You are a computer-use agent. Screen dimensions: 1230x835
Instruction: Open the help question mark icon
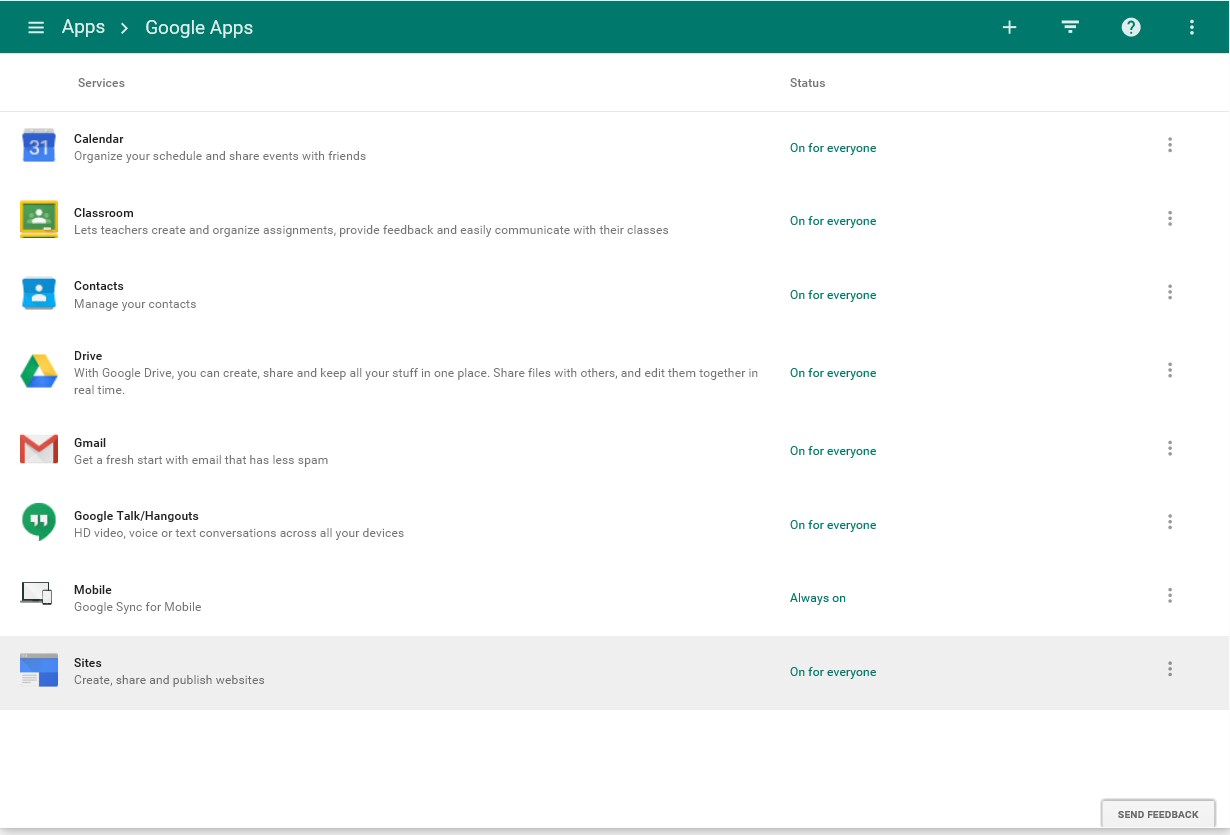[x=1131, y=27]
